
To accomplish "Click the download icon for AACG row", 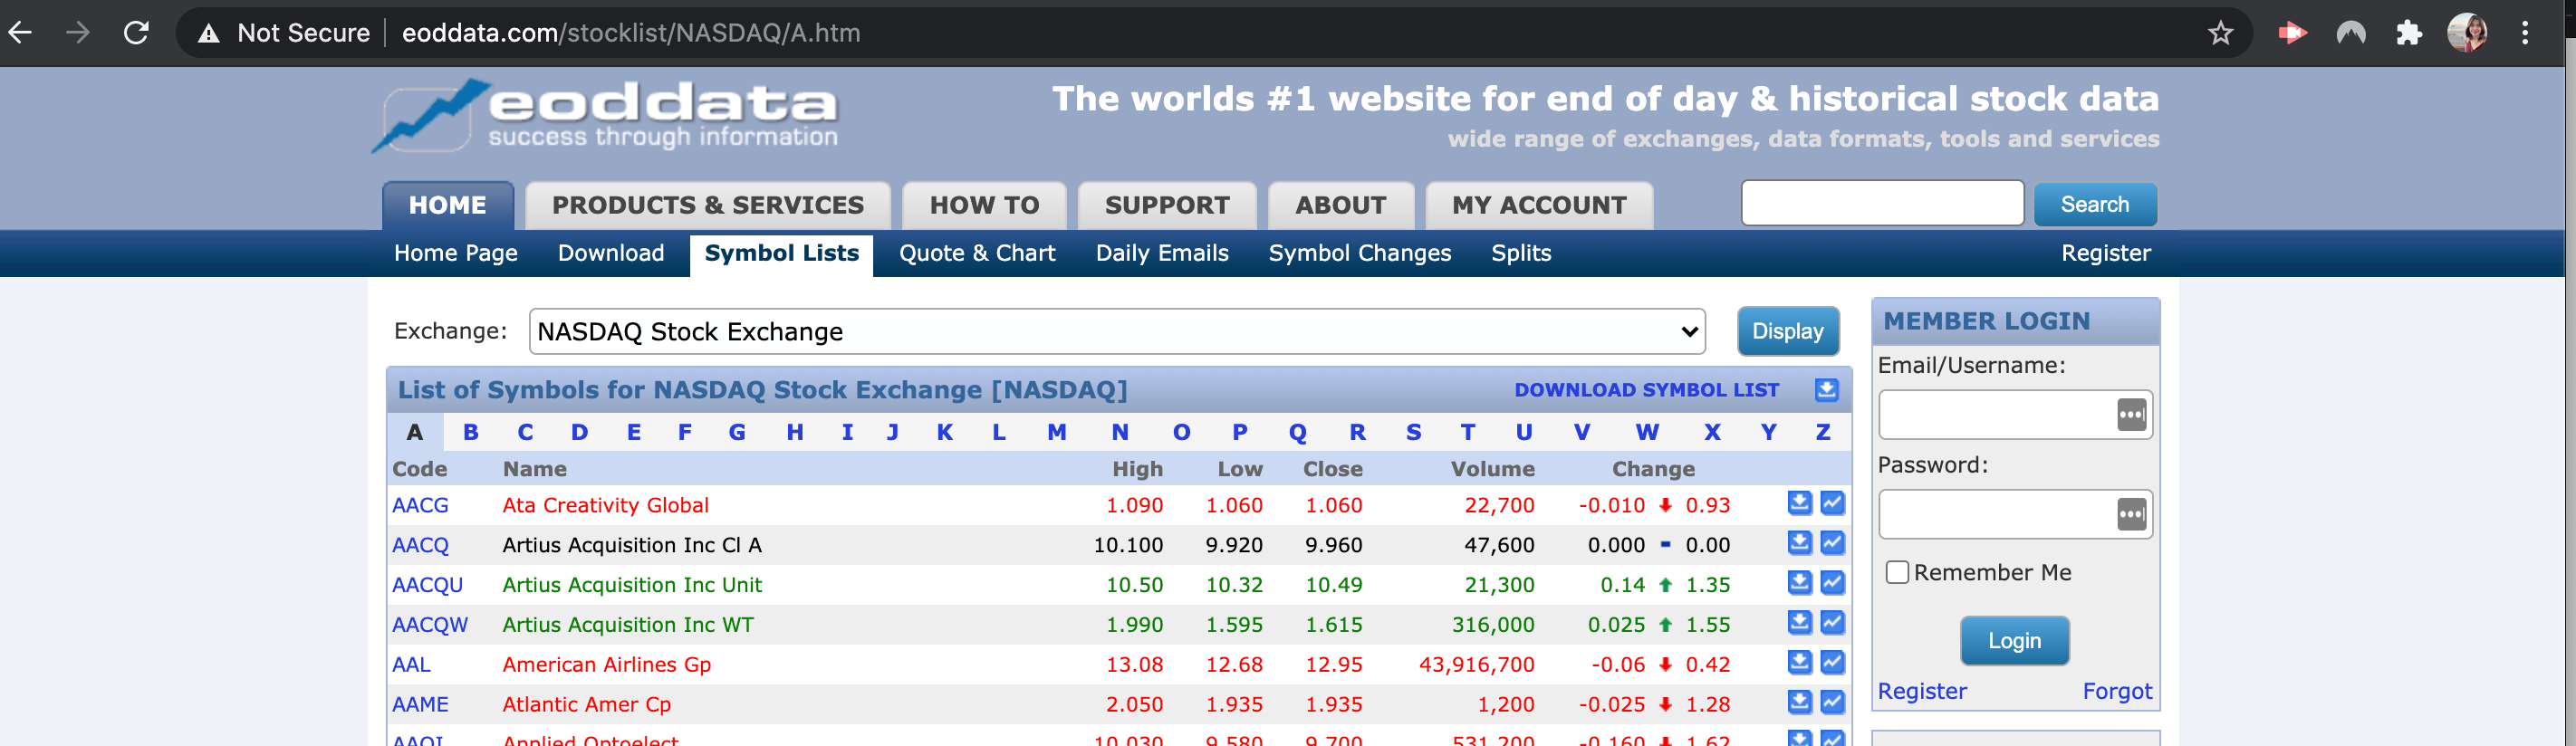I will (1799, 503).
